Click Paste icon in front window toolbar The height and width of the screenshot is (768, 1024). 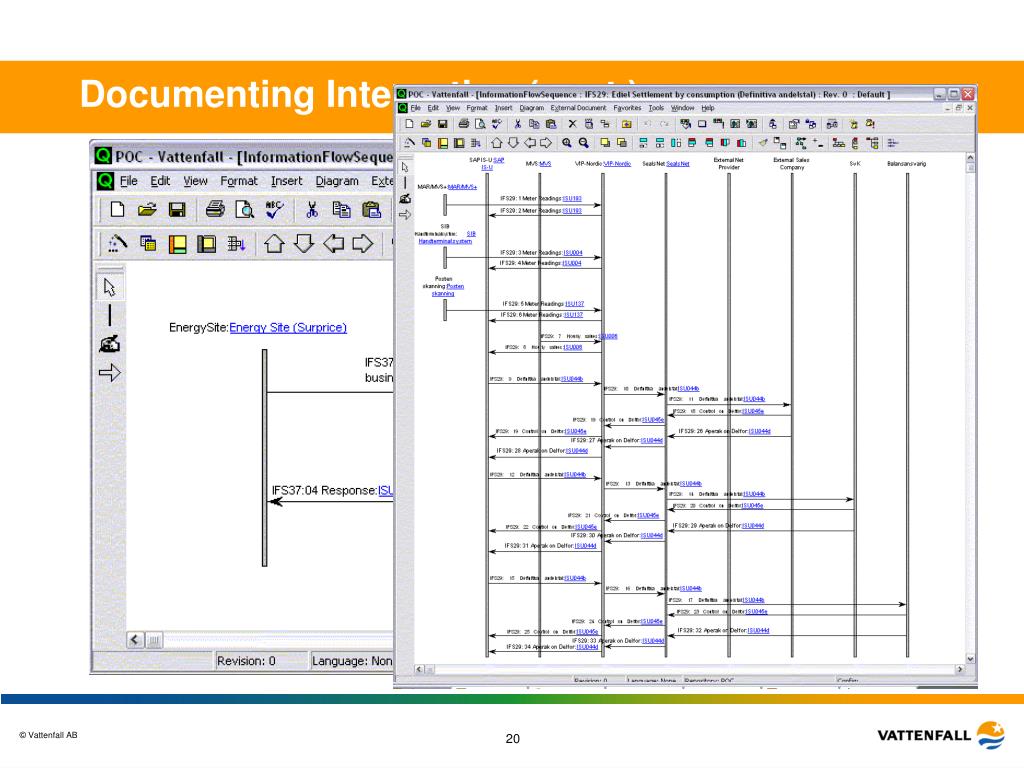[x=551, y=123]
